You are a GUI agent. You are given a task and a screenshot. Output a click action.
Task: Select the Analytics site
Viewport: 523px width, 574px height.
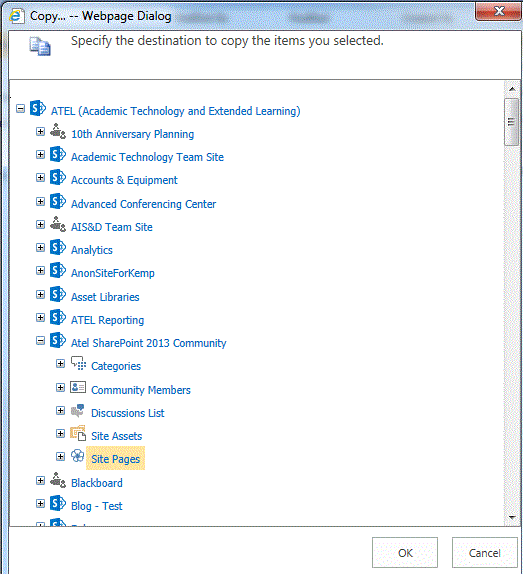[x=92, y=250]
